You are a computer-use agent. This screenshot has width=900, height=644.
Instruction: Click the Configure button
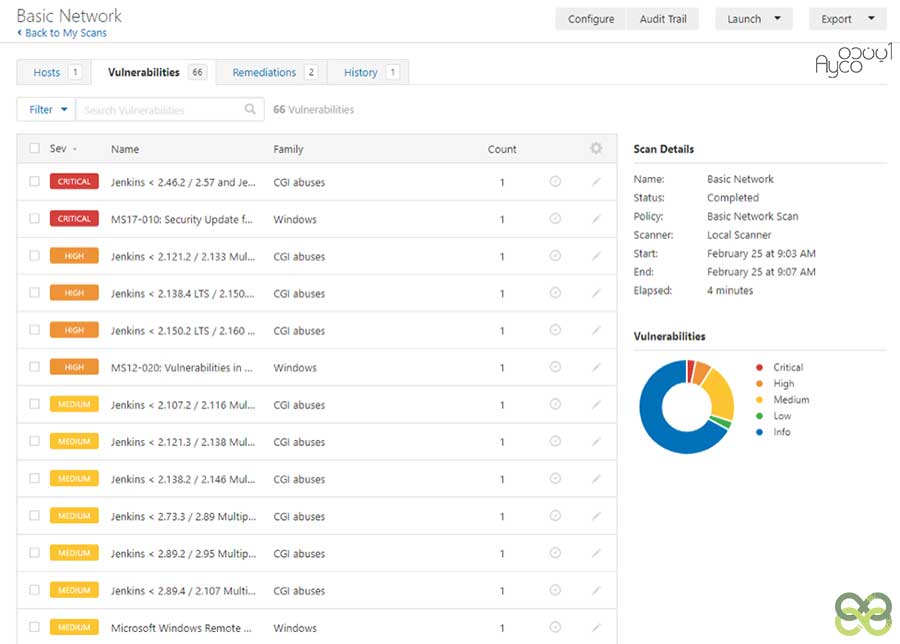590,19
